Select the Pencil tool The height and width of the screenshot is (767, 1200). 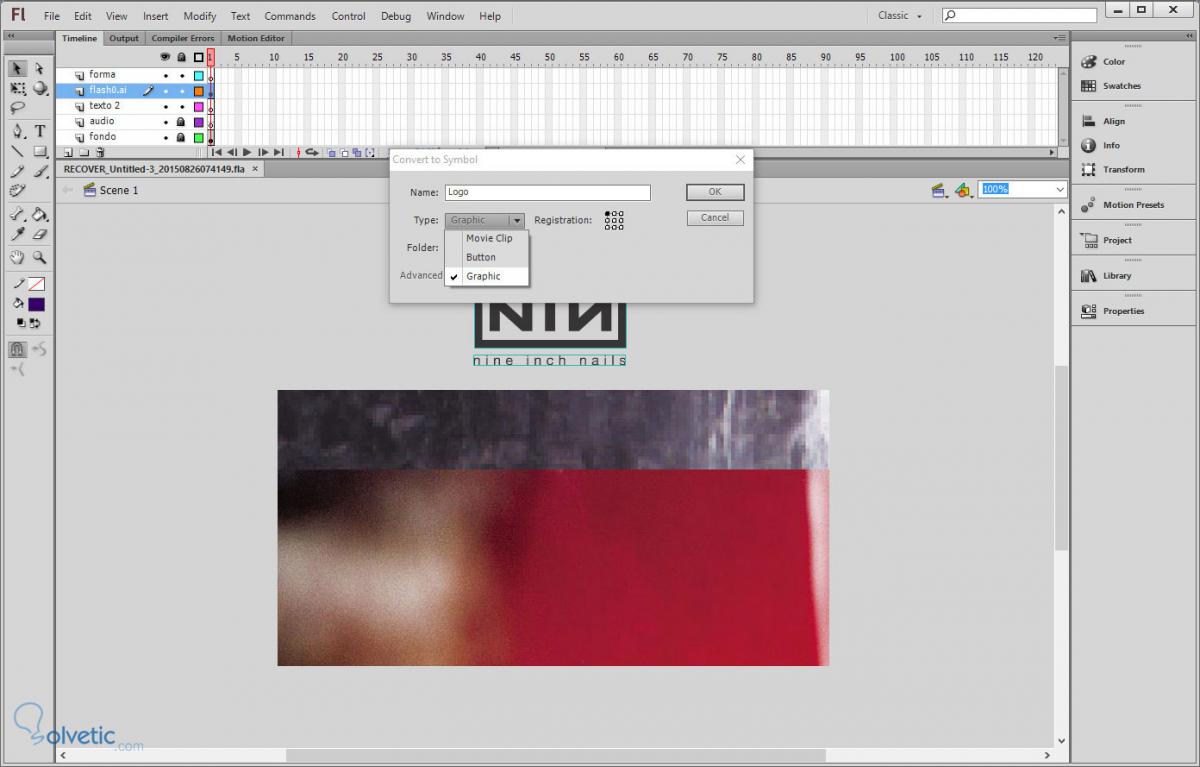pos(18,171)
